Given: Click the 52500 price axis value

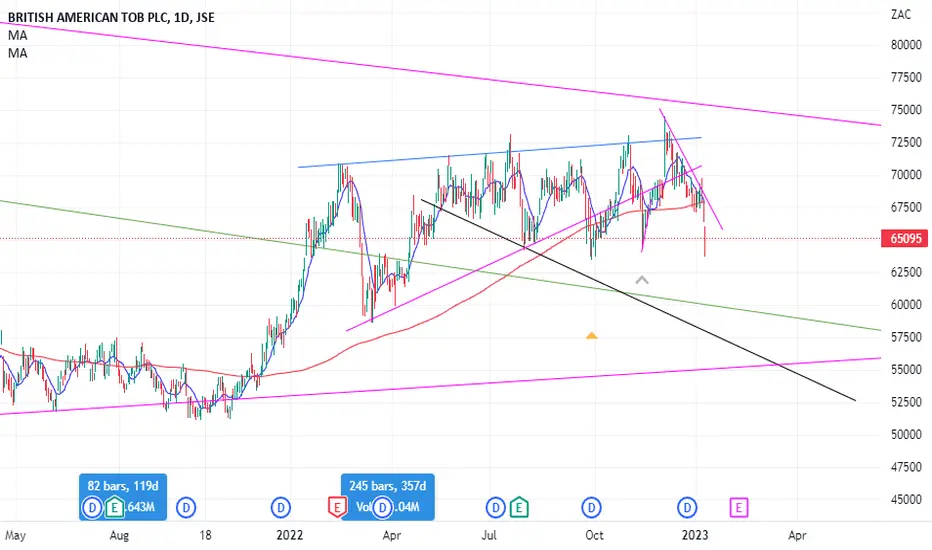Looking at the screenshot, I should pyautogui.click(x=906, y=402).
